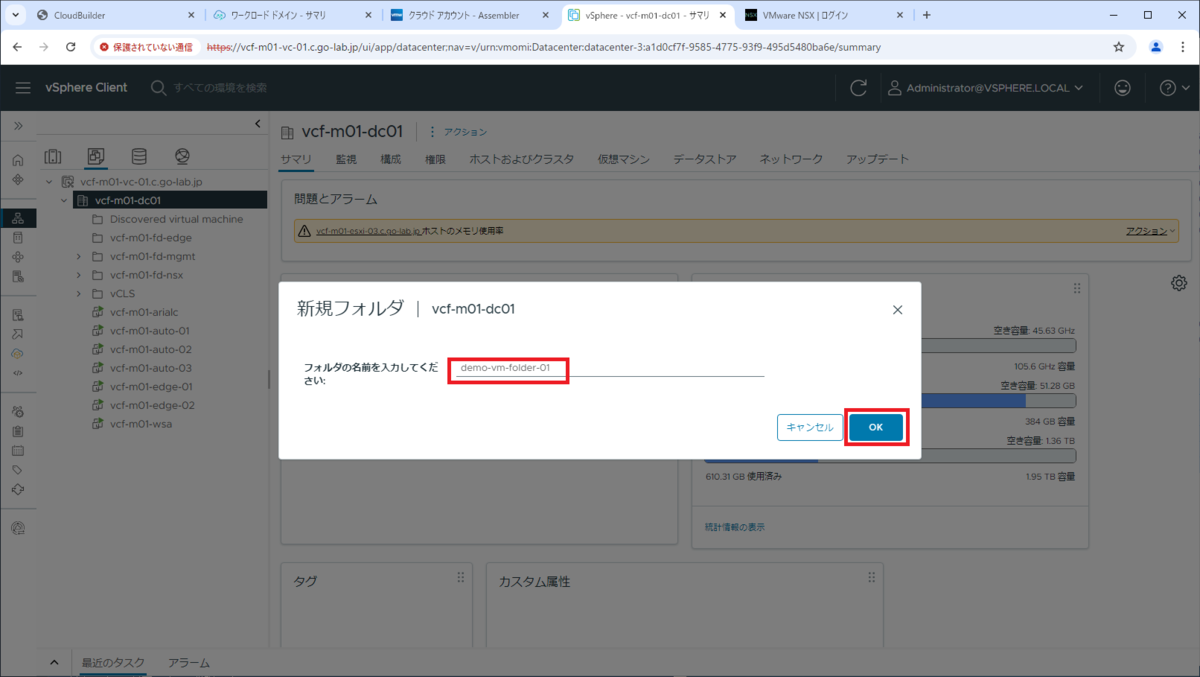
Task: Collapse the inventory tree panel arrow
Action: coord(258,124)
